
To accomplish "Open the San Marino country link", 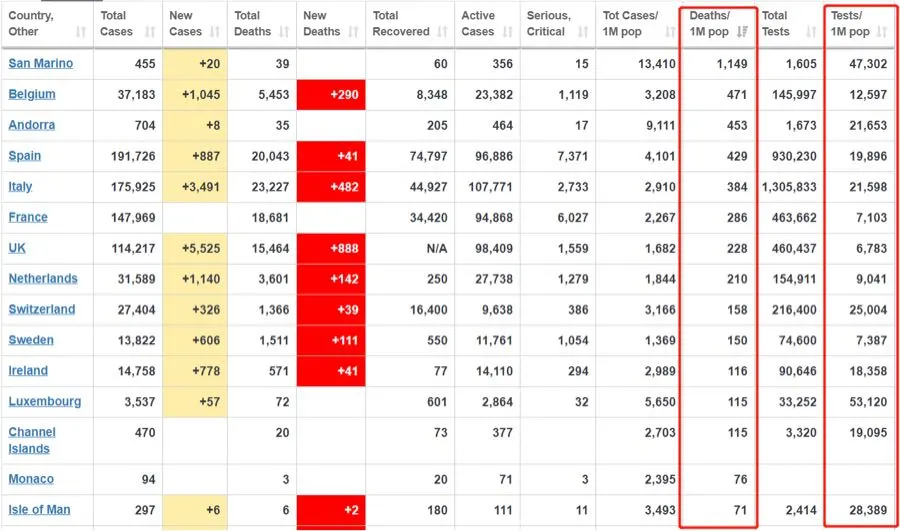I will (x=41, y=64).
